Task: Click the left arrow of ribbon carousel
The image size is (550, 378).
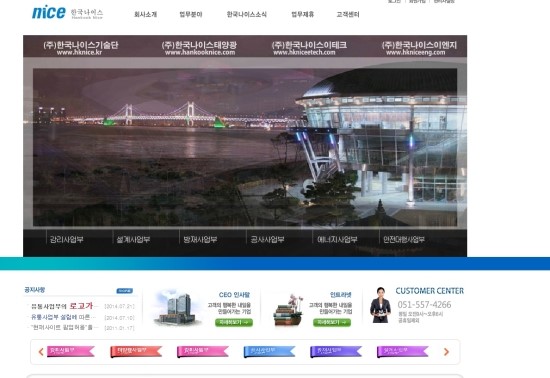Action: click(x=41, y=352)
